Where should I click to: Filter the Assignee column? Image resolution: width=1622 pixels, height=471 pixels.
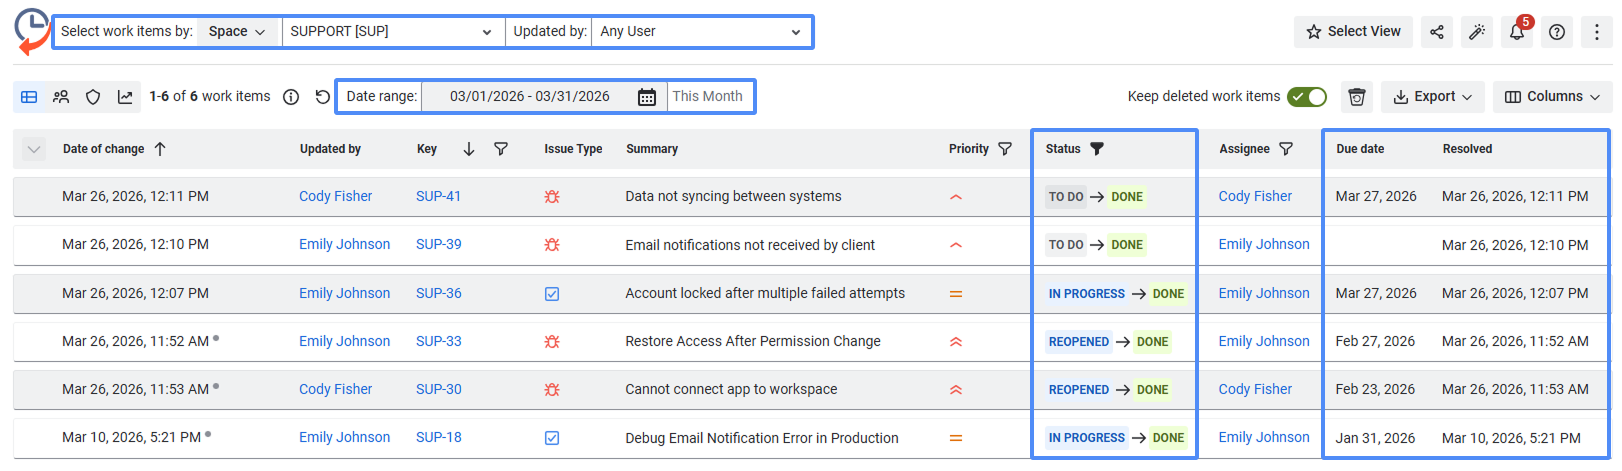click(x=1286, y=149)
